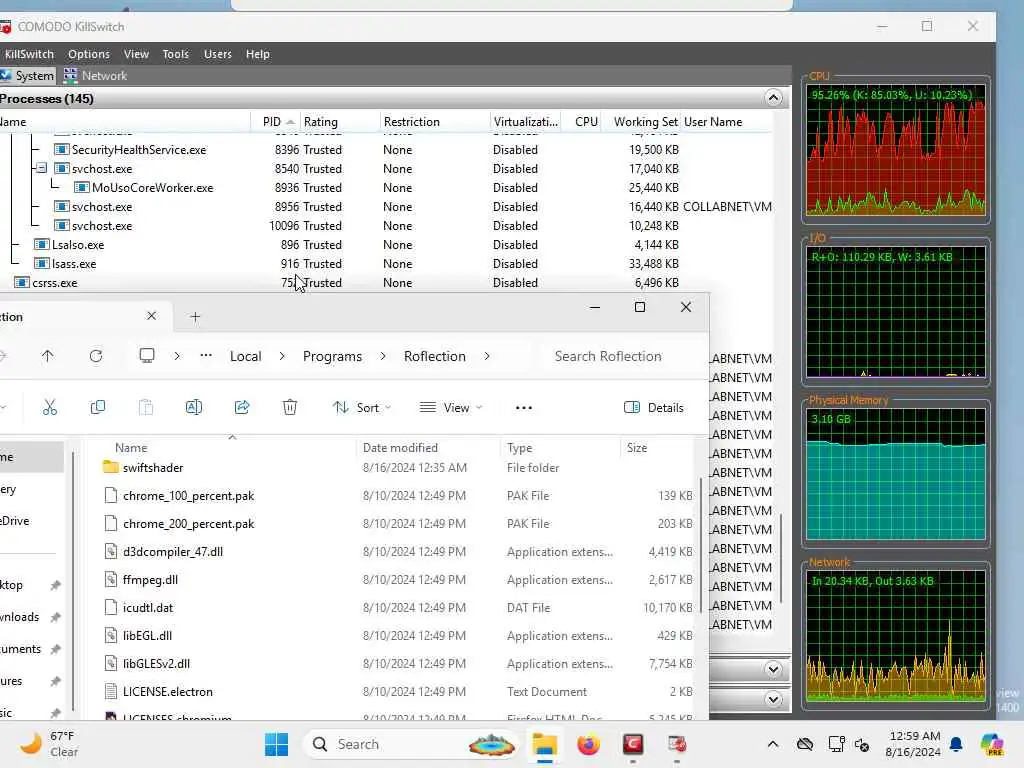The image size is (1024, 768).
Task: Expand the chevron after Programs breadcrumb
Action: [x=383, y=356]
